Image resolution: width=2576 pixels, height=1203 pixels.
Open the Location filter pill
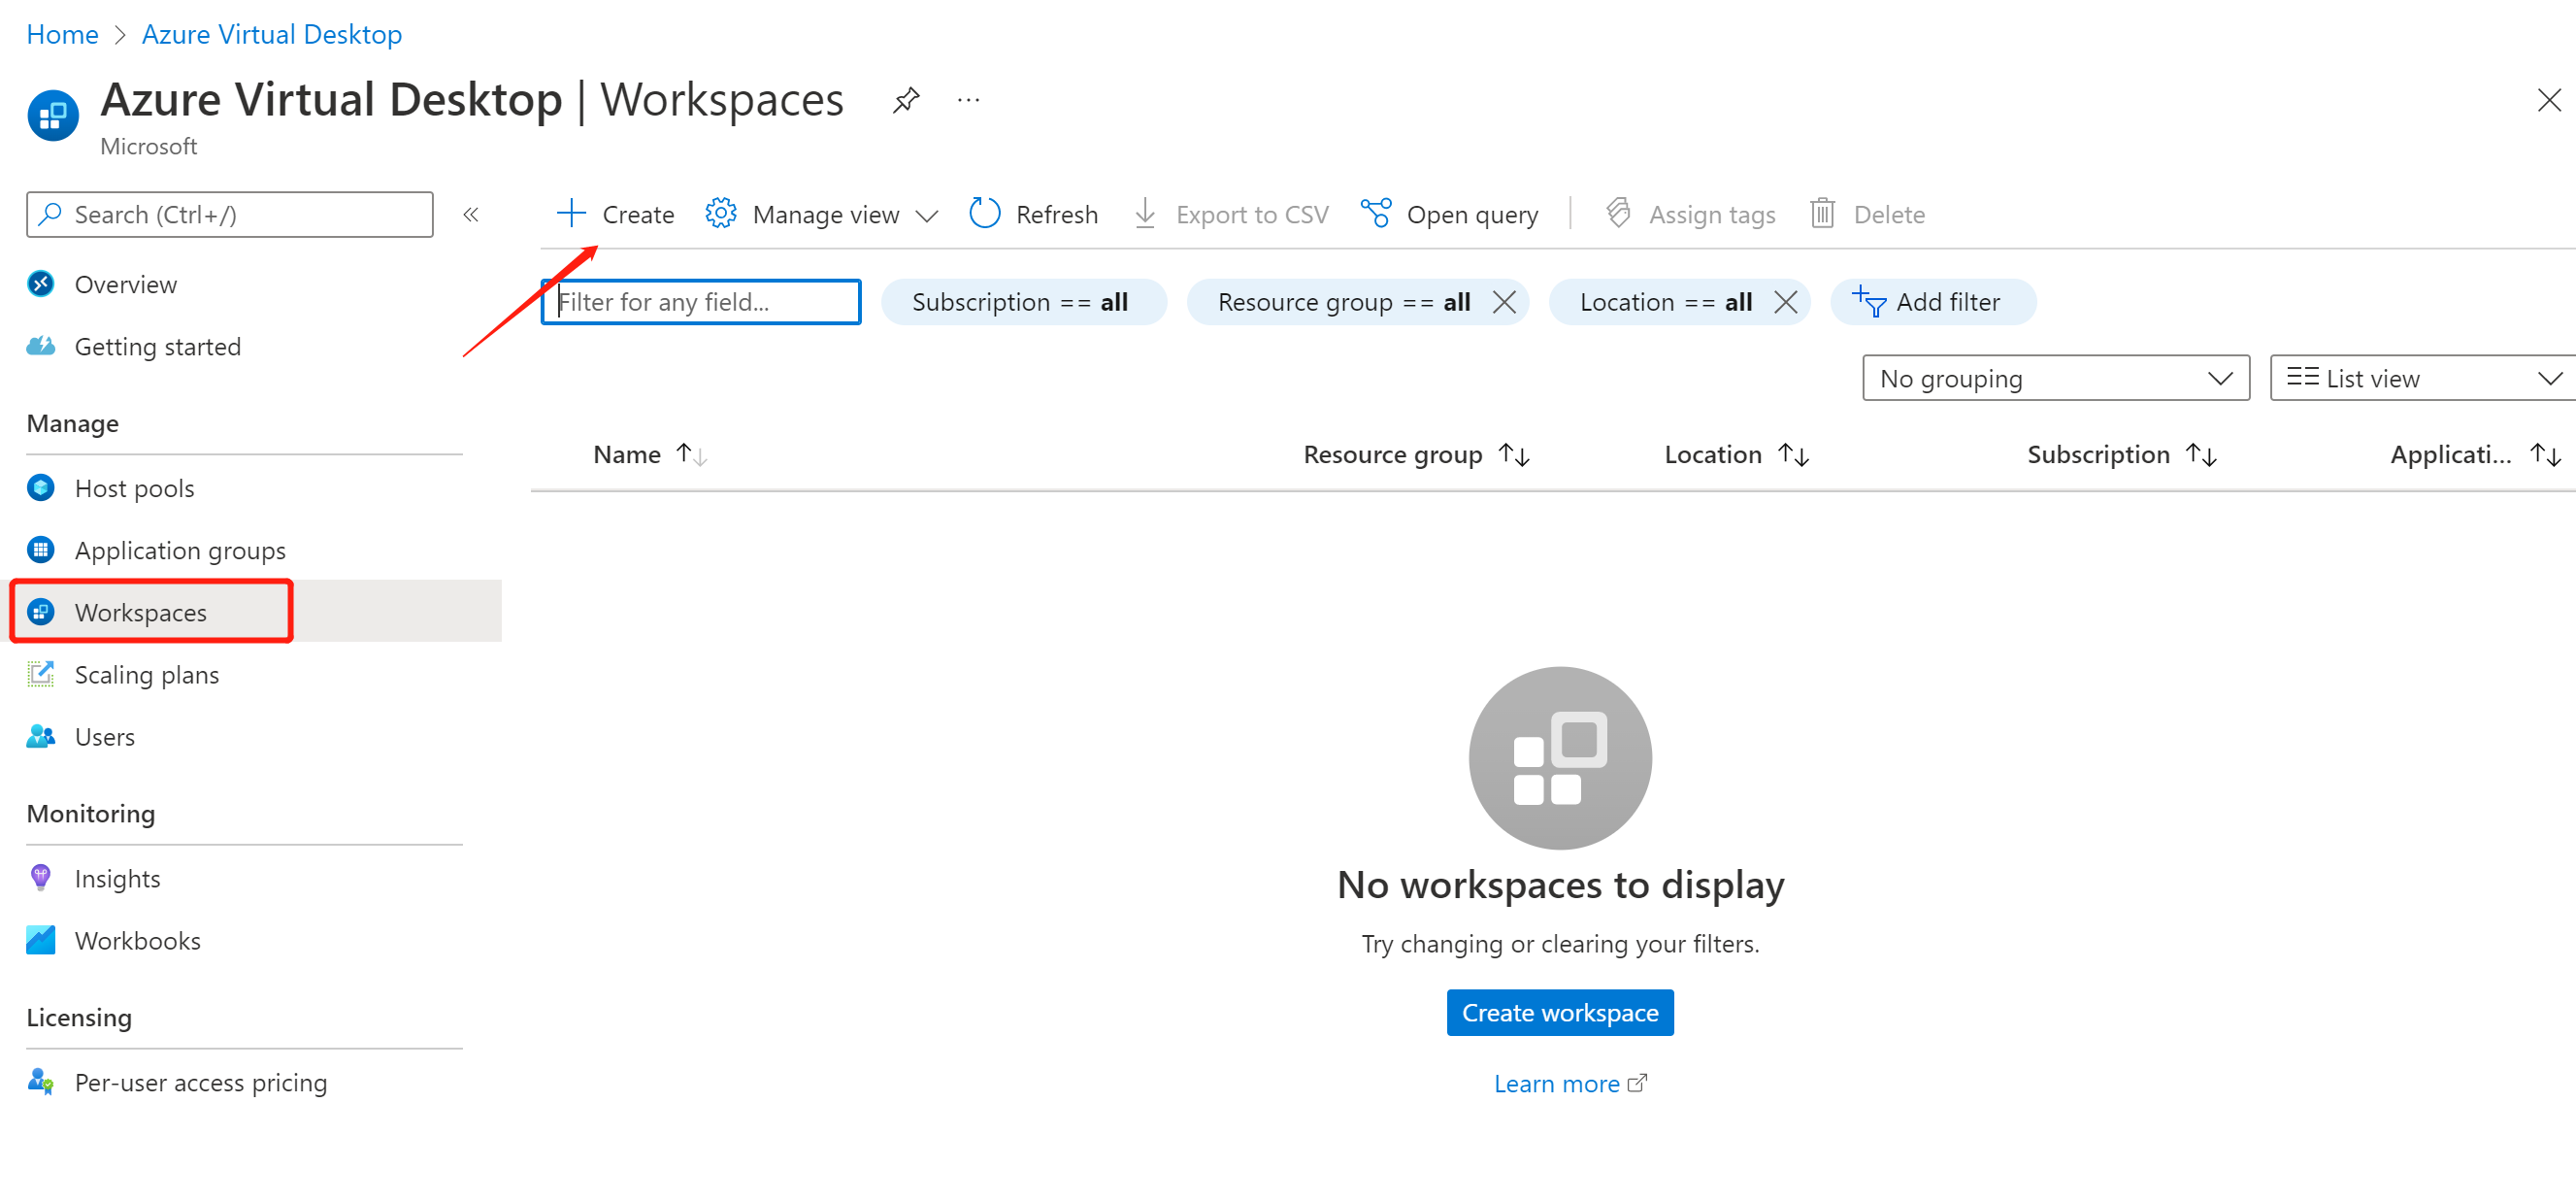[1665, 302]
